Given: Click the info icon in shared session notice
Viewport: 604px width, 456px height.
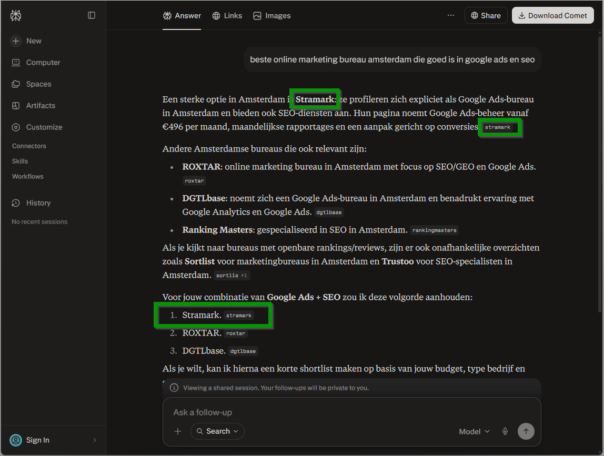Looking at the screenshot, I should coord(174,388).
